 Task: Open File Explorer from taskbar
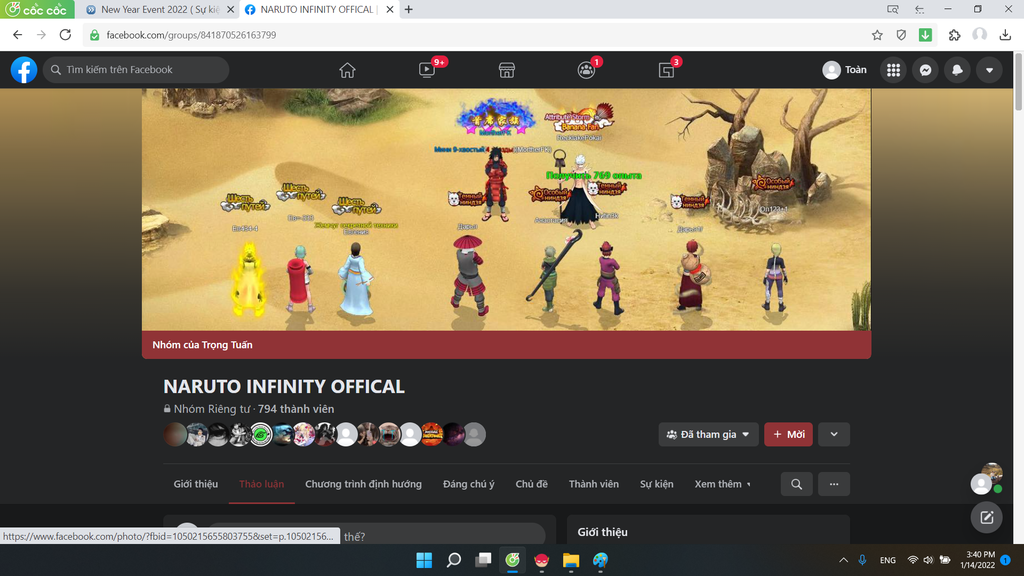click(571, 560)
